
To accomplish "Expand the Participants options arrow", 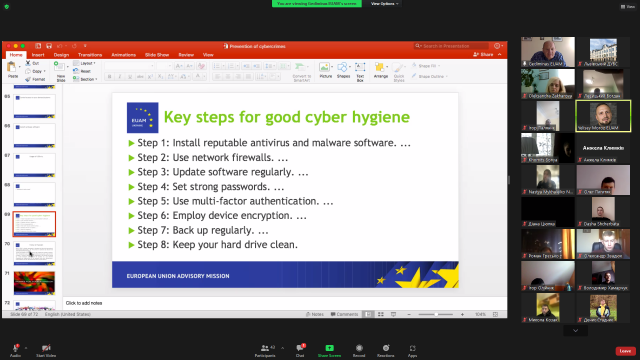I will pos(282,348).
